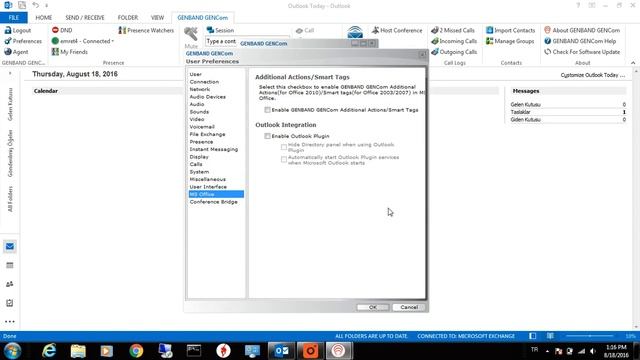This screenshot has width=640, height=360.
Task: Open File Explorer from the taskbar
Action: [x=78, y=351]
